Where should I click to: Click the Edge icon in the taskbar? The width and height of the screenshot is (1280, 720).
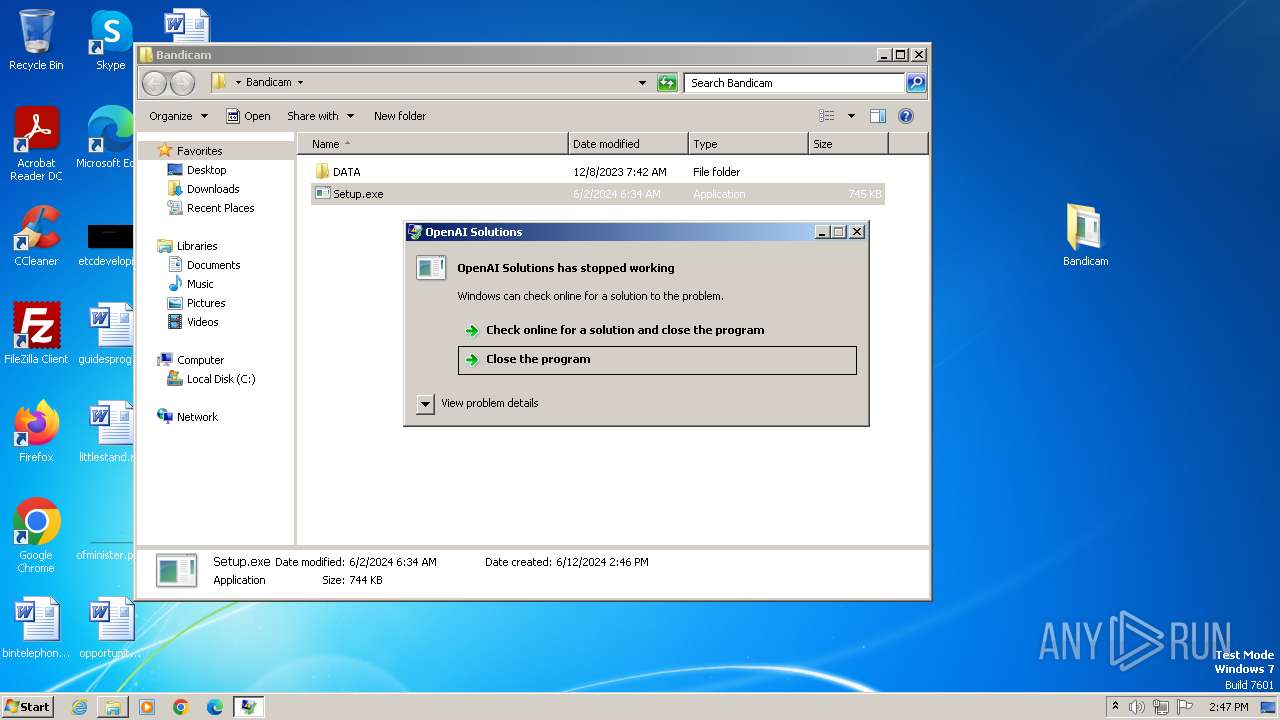point(215,707)
